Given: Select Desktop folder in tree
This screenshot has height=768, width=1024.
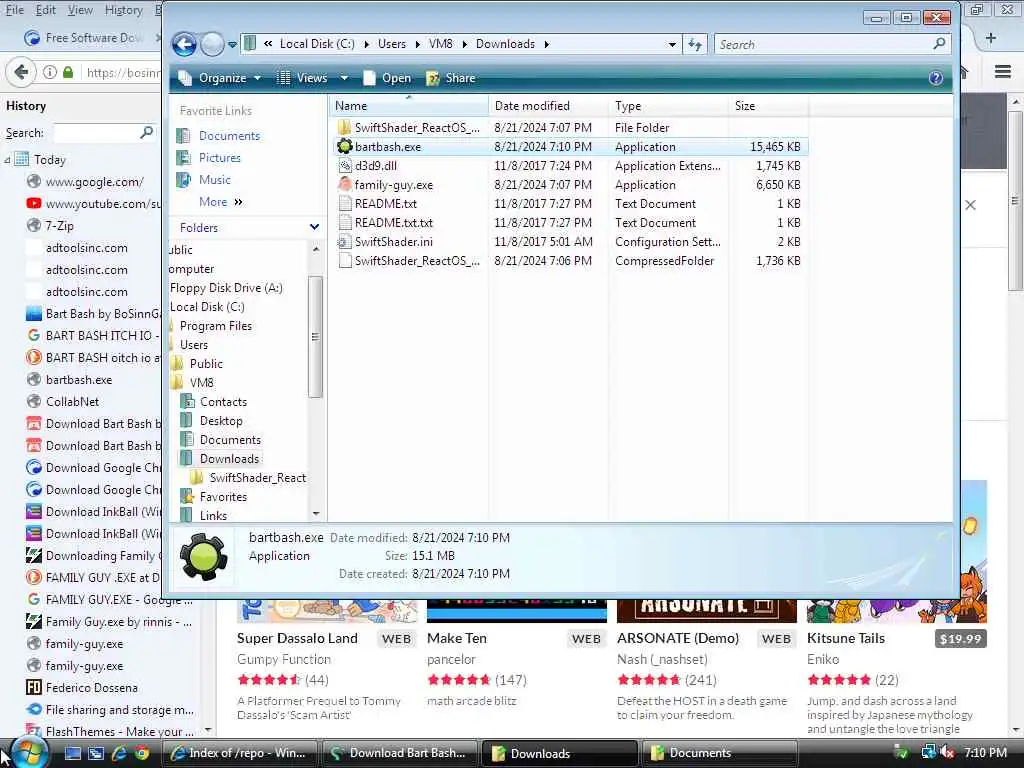Looking at the screenshot, I should point(221,421).
